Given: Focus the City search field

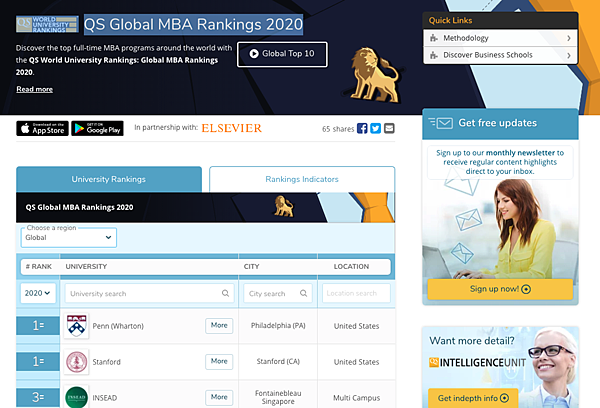Looking at the screenshot, I should pos(278,294).
